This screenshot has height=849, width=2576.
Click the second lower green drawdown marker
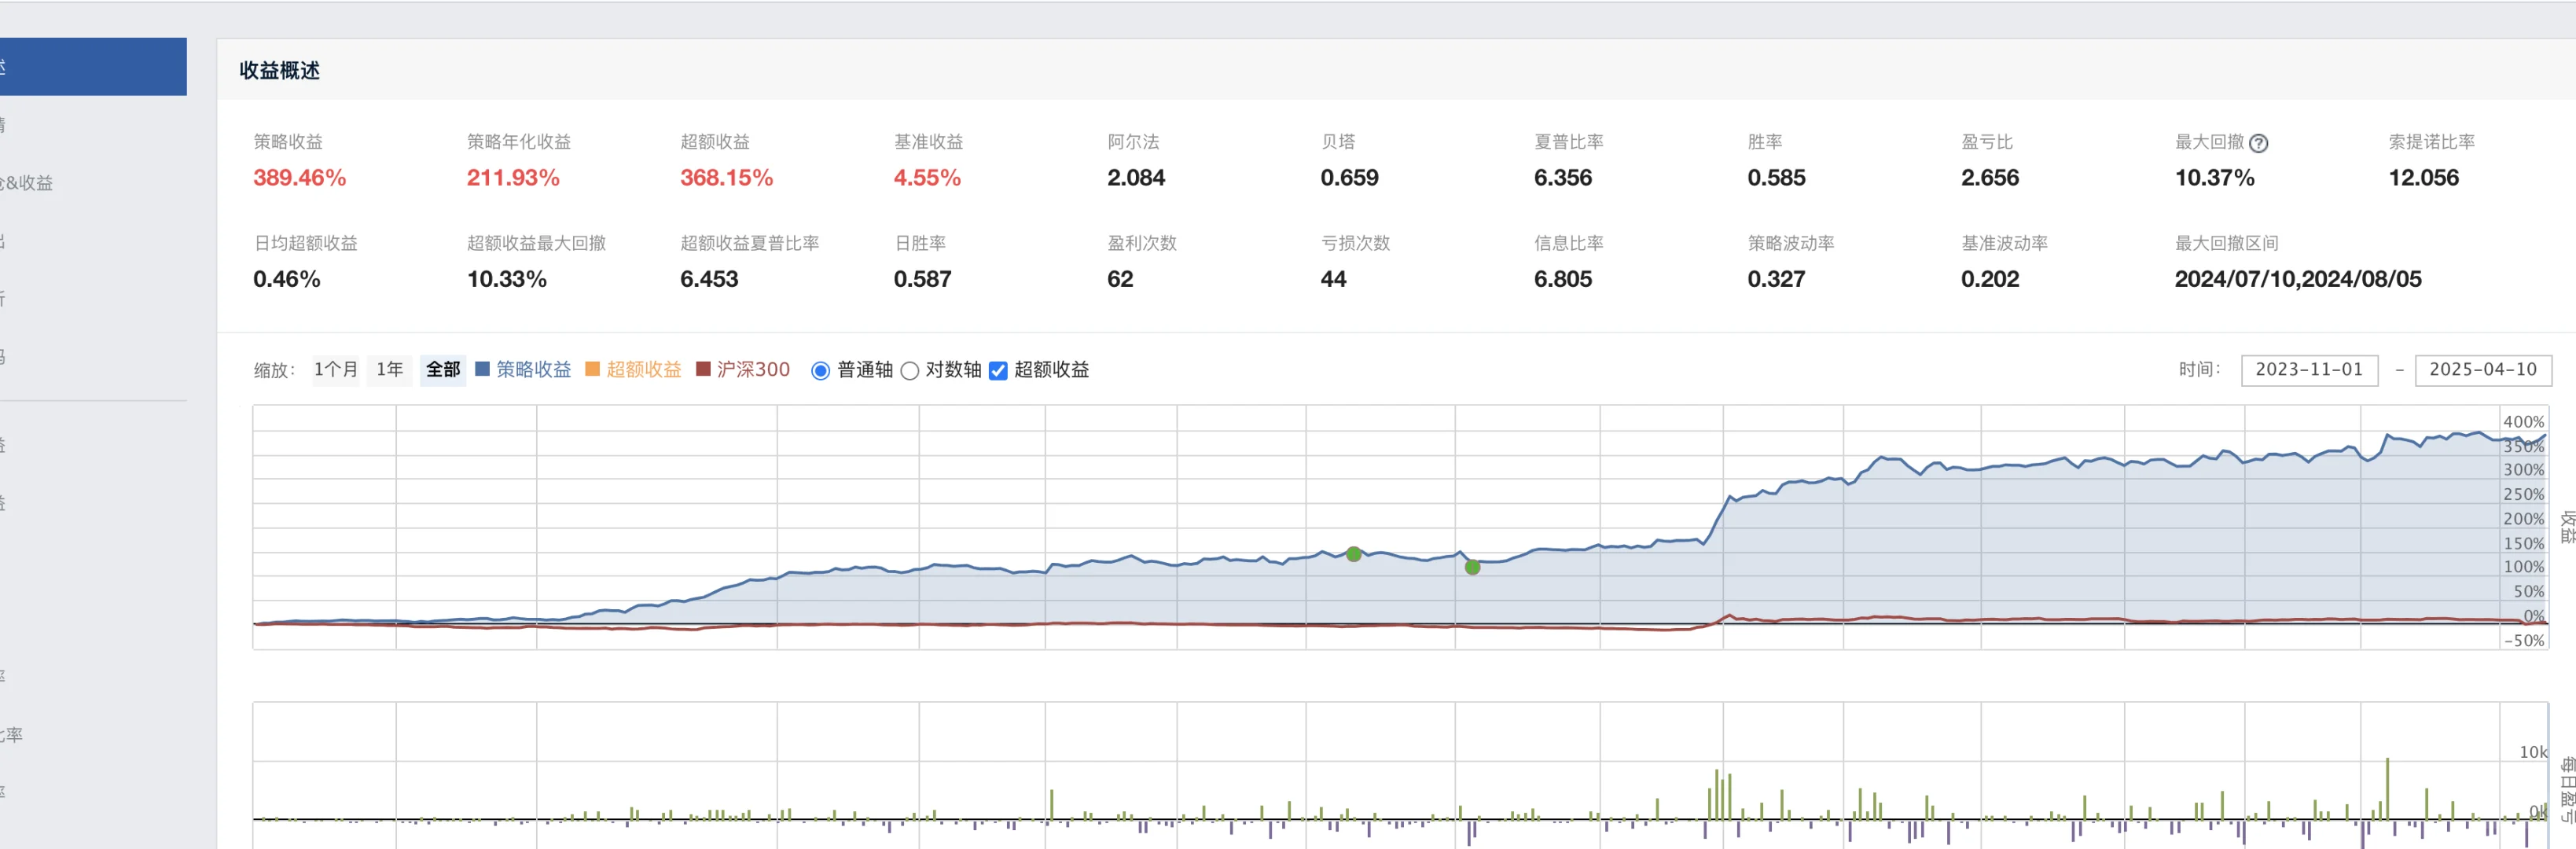[x=1472, y=567]
